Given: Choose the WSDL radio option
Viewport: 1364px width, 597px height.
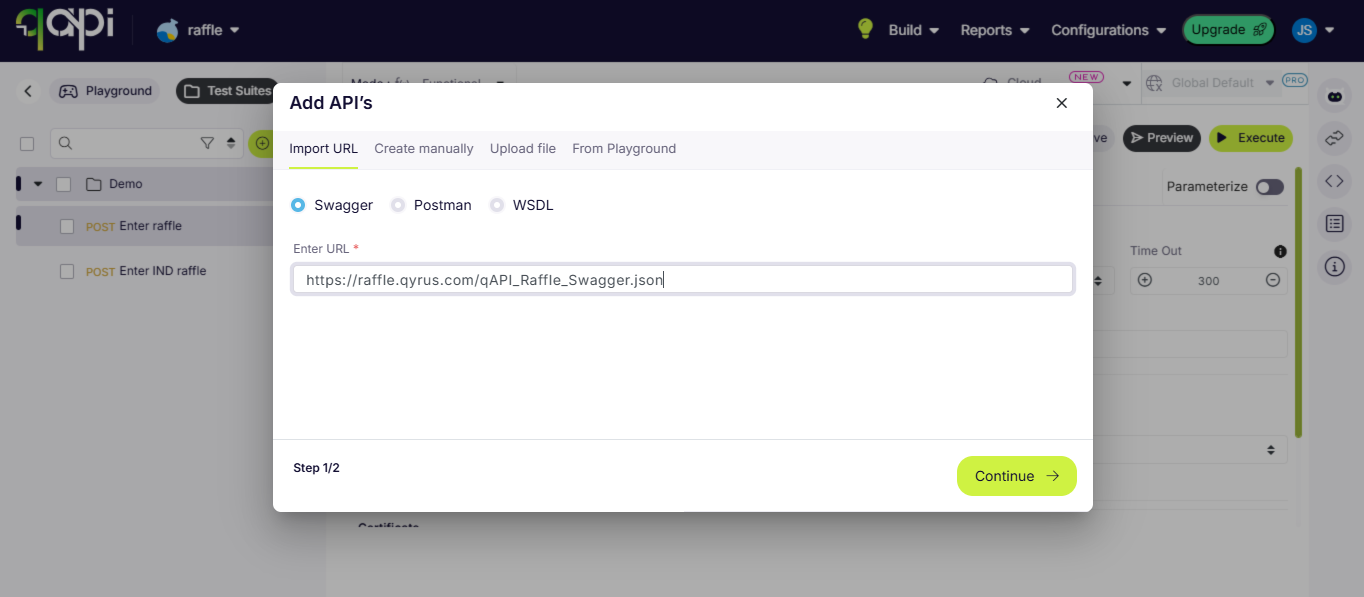Looking at the screenshot, I should tap(497, 205).
